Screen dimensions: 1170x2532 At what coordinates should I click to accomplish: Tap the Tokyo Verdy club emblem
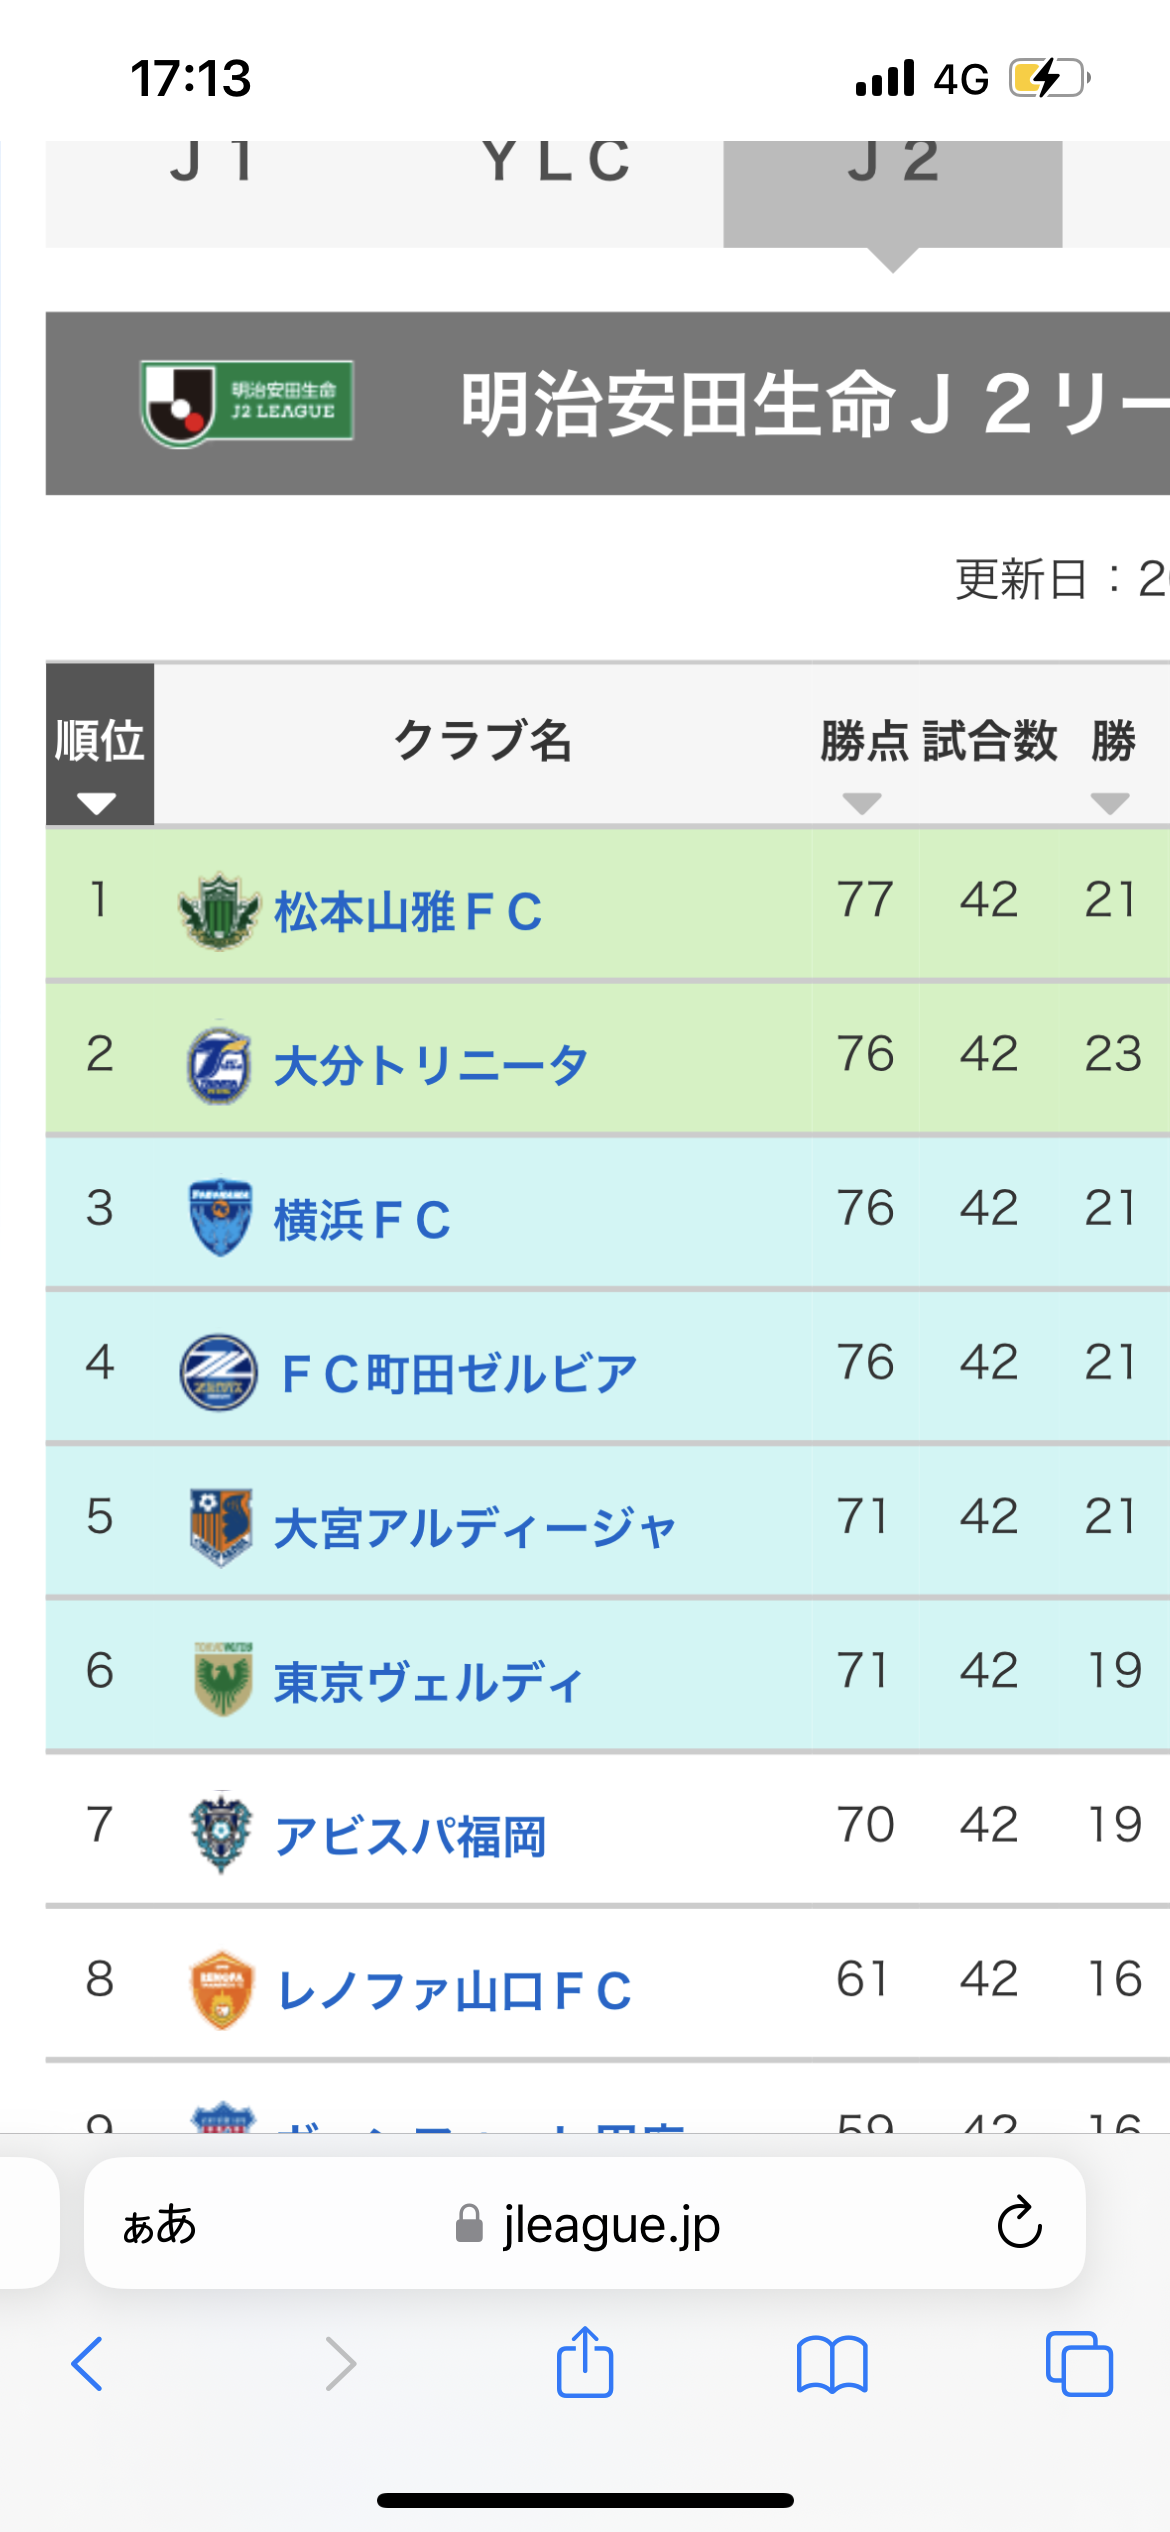[222, 1679]
